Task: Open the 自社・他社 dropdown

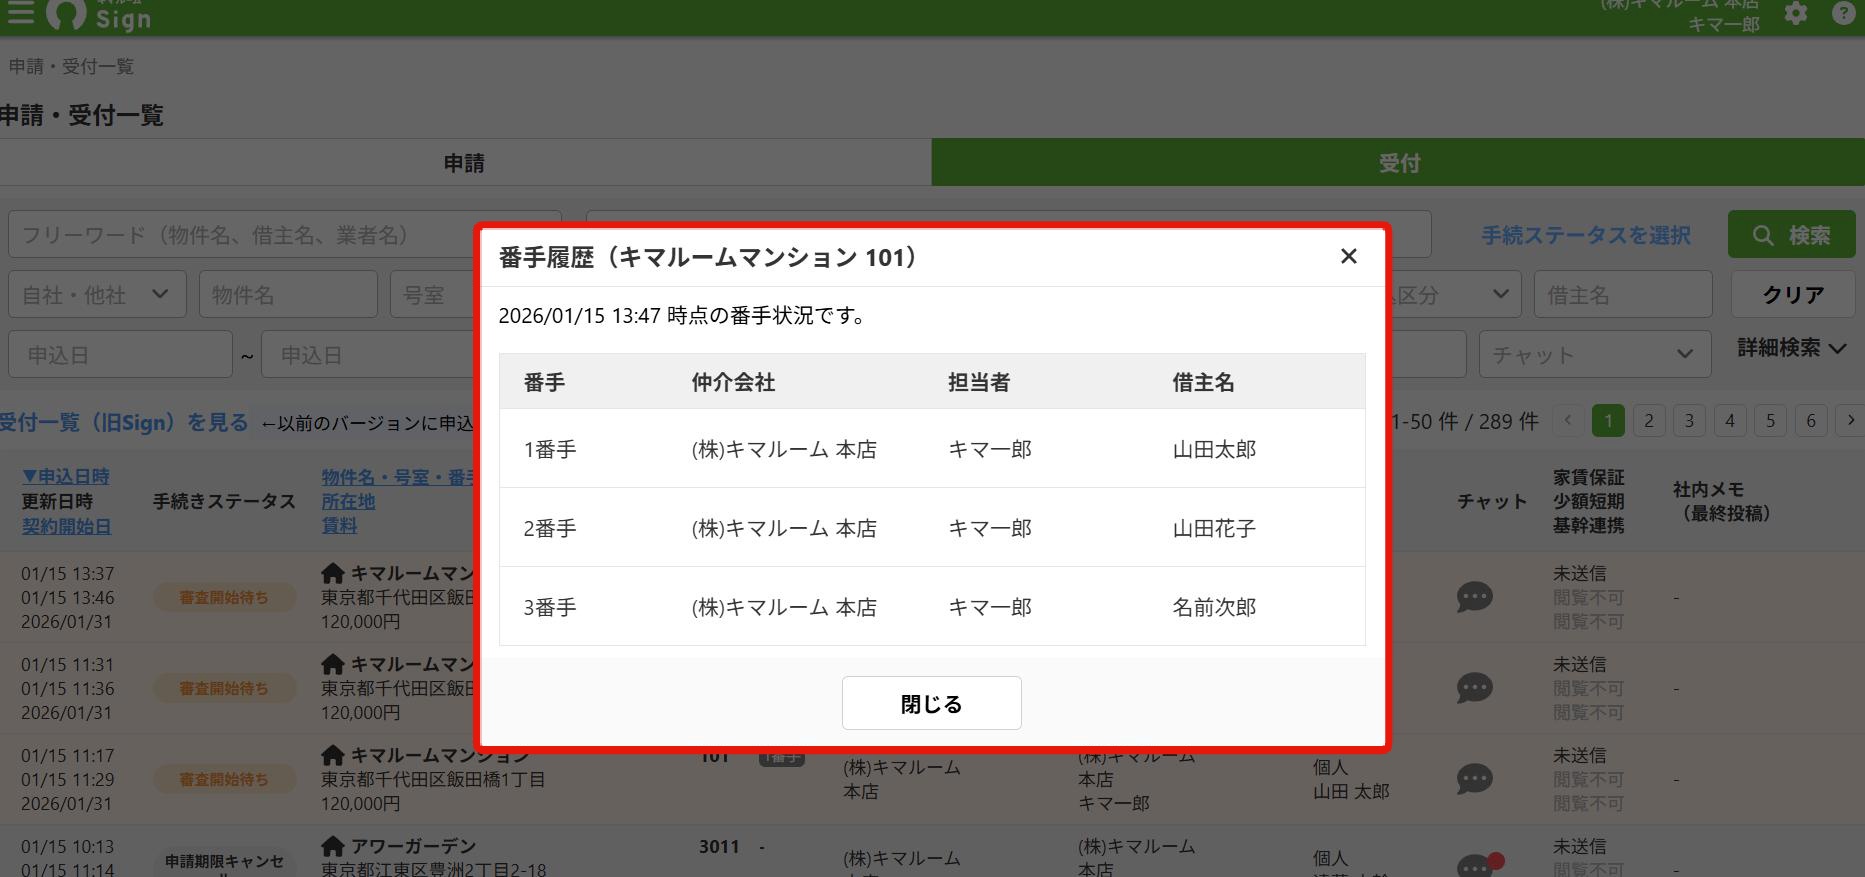Action: click(x=97, y=295)
